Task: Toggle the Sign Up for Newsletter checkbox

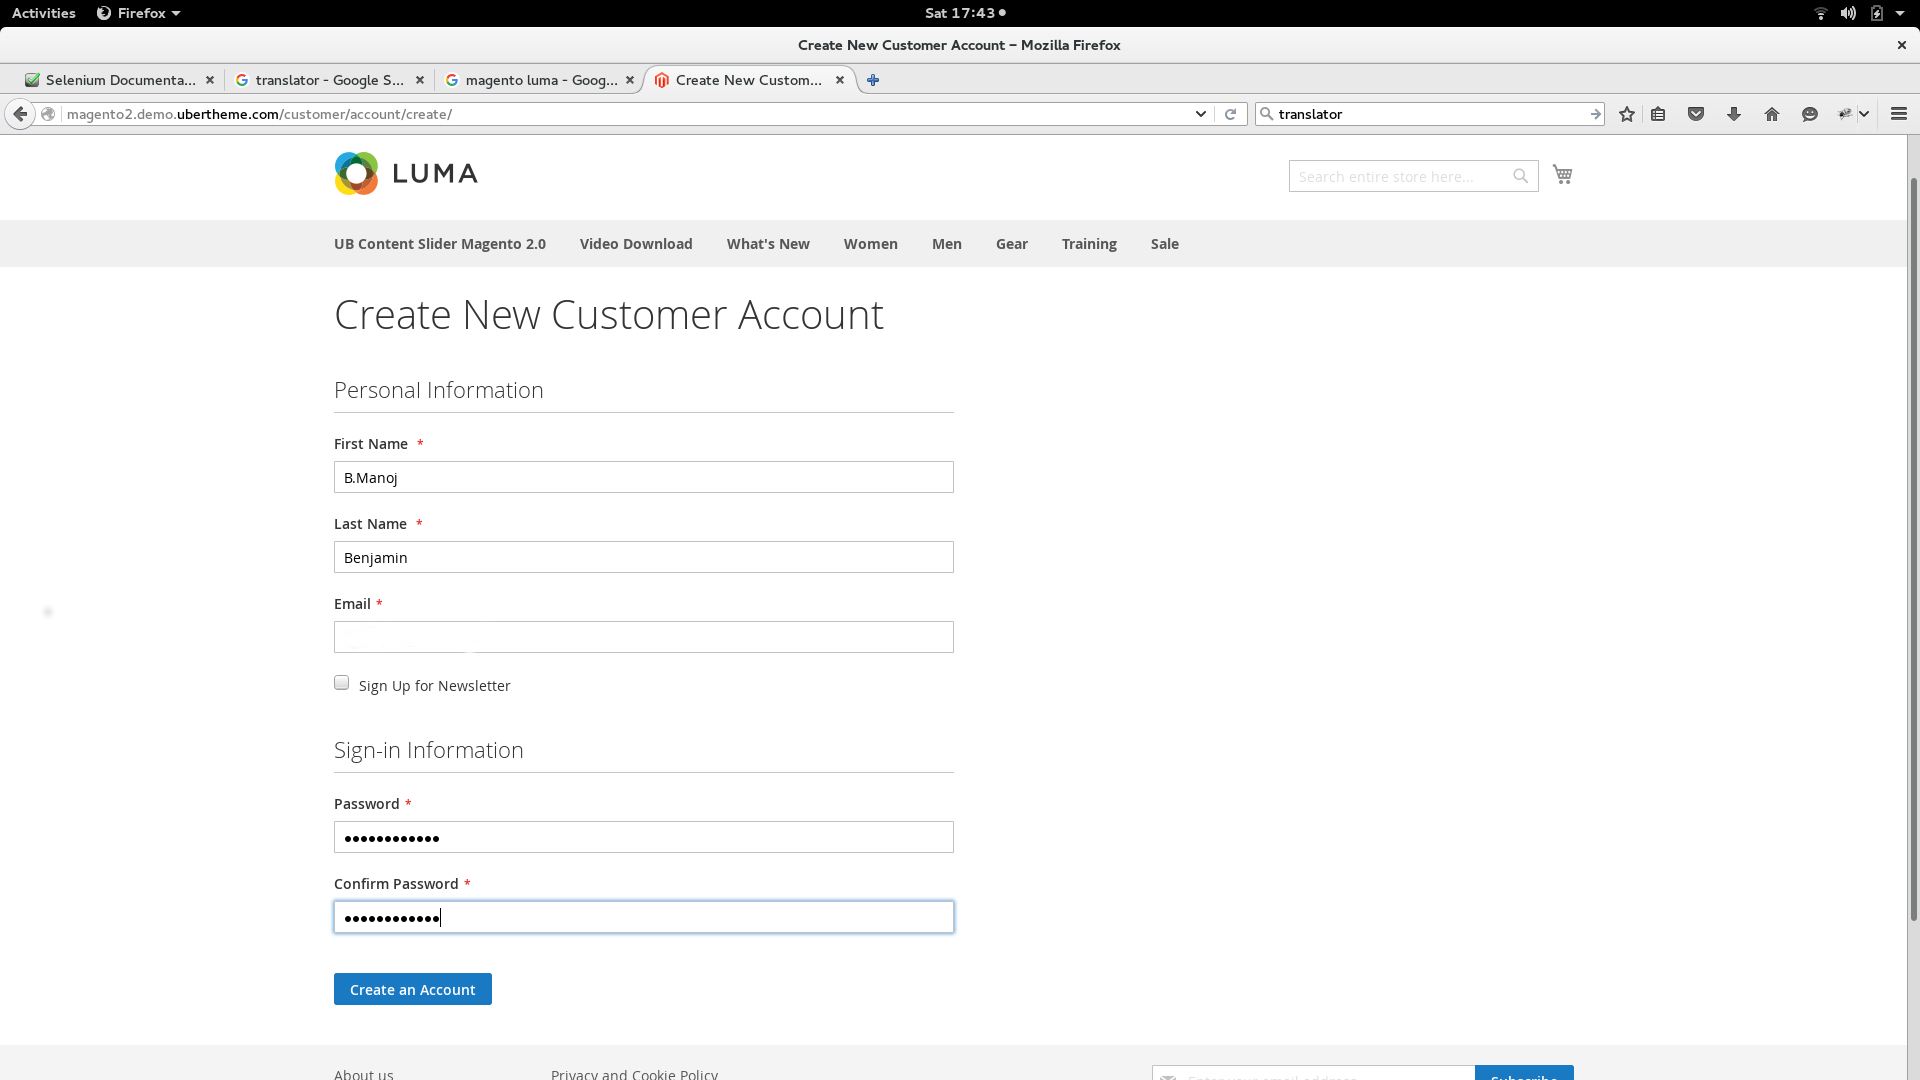Action: [x=342, y=683]
